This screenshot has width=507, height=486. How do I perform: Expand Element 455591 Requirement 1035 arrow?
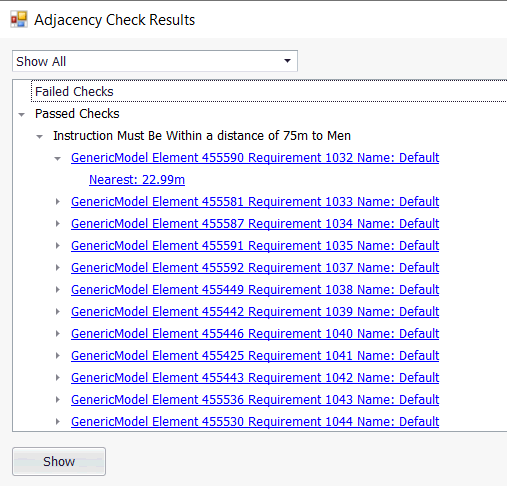tap(58, 246)
